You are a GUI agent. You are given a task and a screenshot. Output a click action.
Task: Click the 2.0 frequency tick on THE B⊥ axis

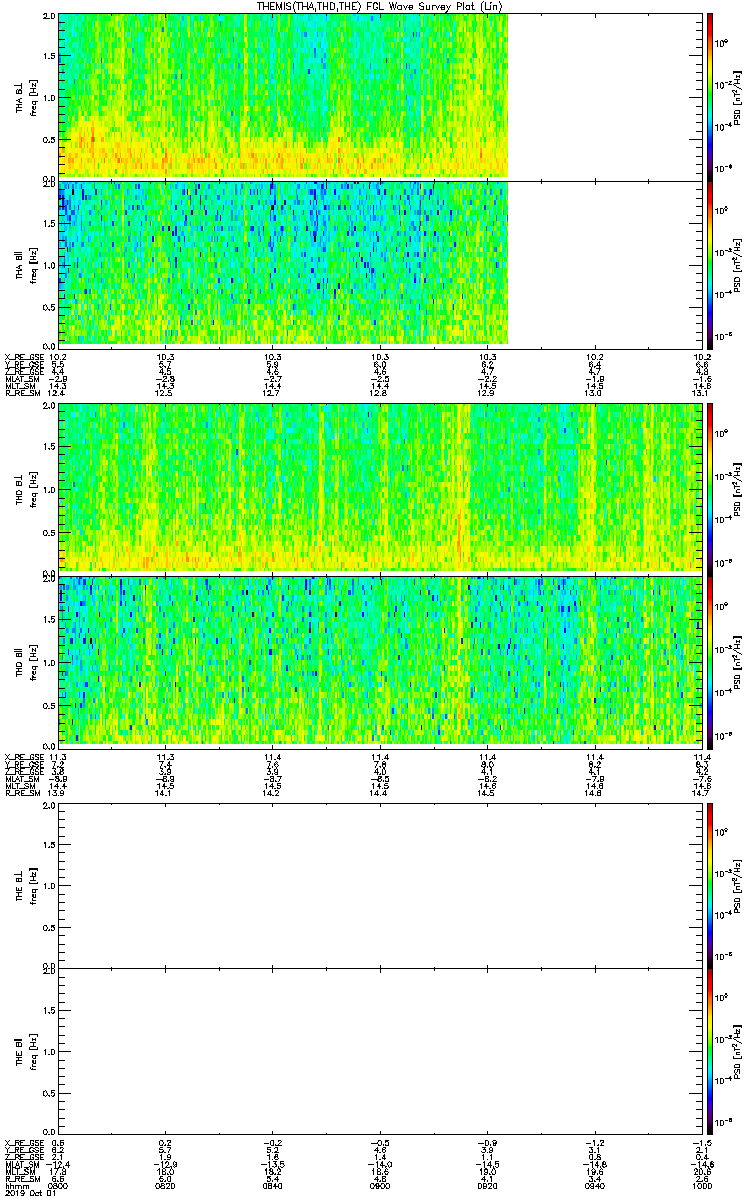(x=51, y=806)
